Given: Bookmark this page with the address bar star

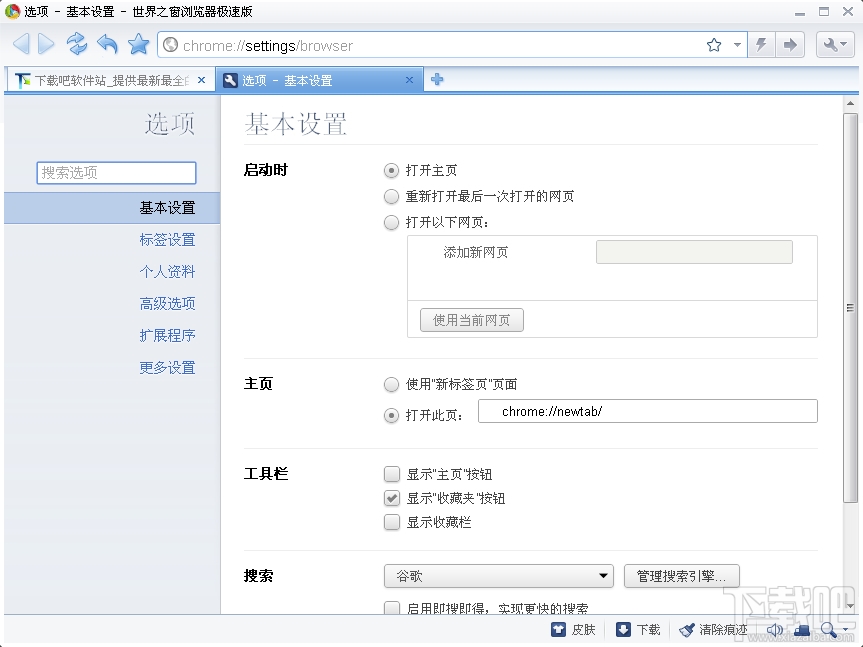Looking at the screenshot, I should pyautogui.click(x=714, y=45).
